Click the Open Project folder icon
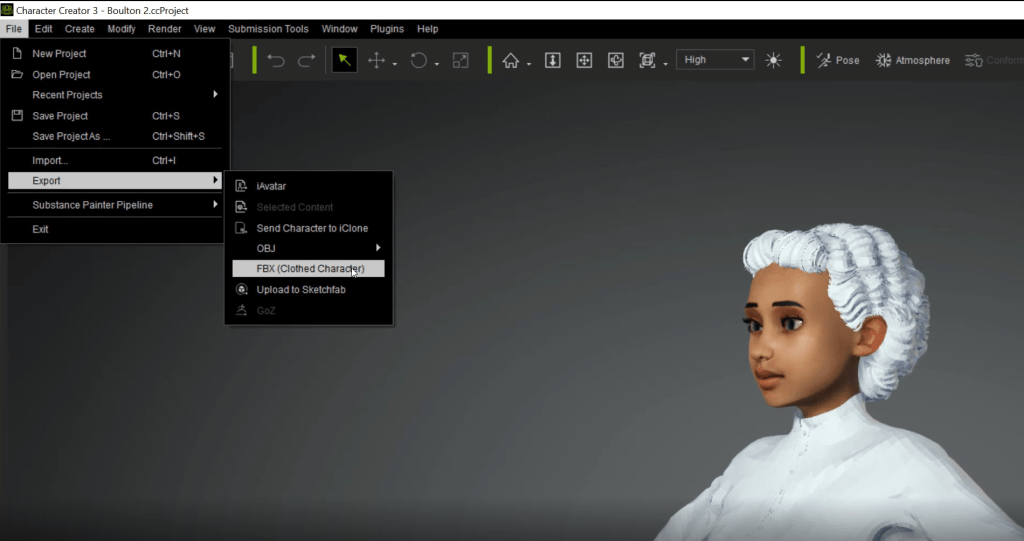 point(18,74)
